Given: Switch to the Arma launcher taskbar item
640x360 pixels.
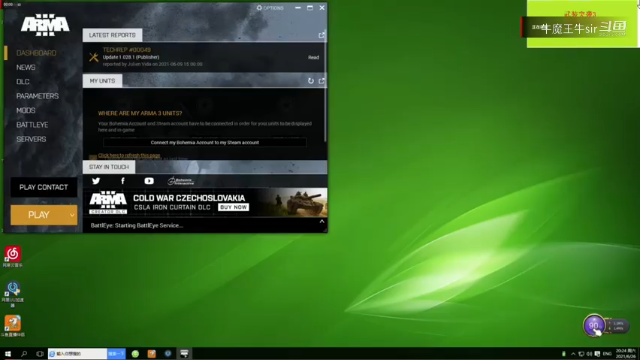Looking at the screenshot, I should coord(184,353).
